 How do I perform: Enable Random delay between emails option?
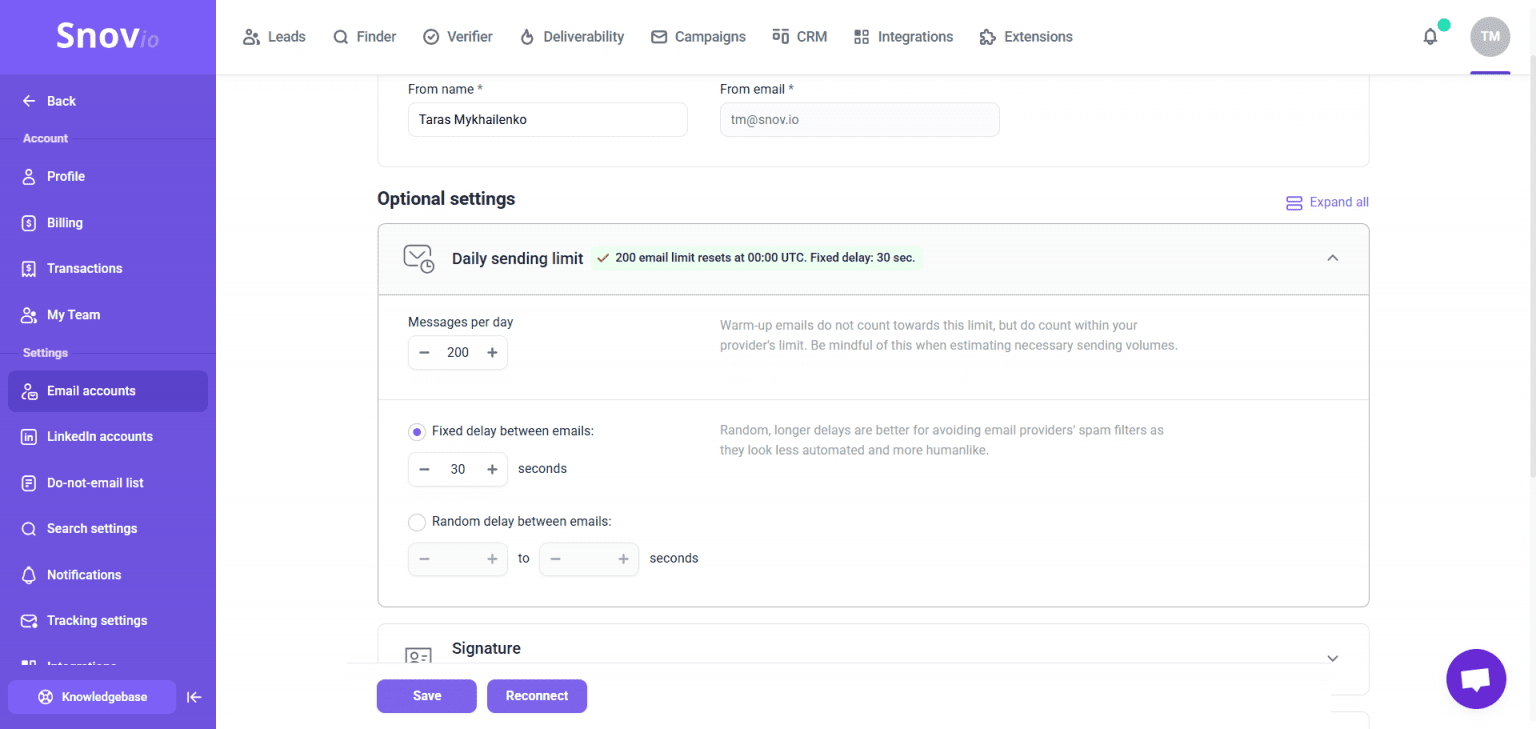[416, 521]
